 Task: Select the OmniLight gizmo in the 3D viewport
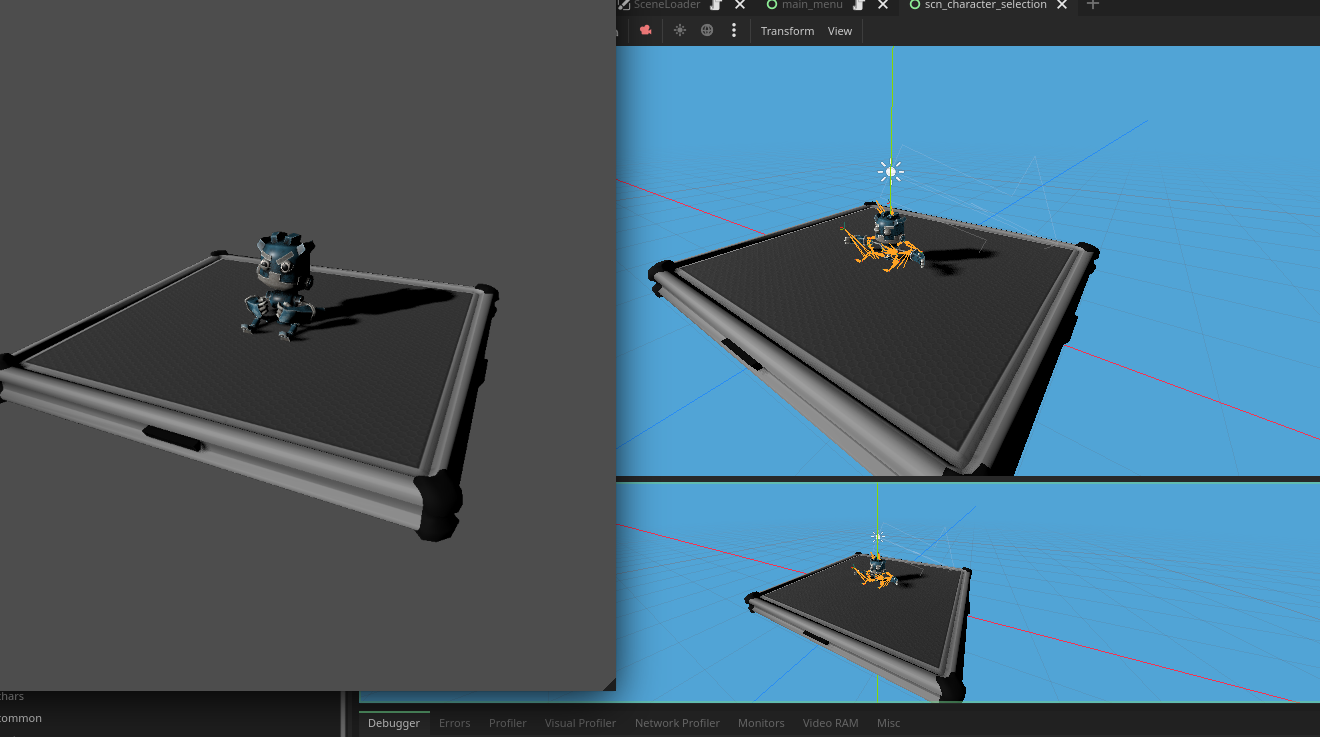pos(890,170)
